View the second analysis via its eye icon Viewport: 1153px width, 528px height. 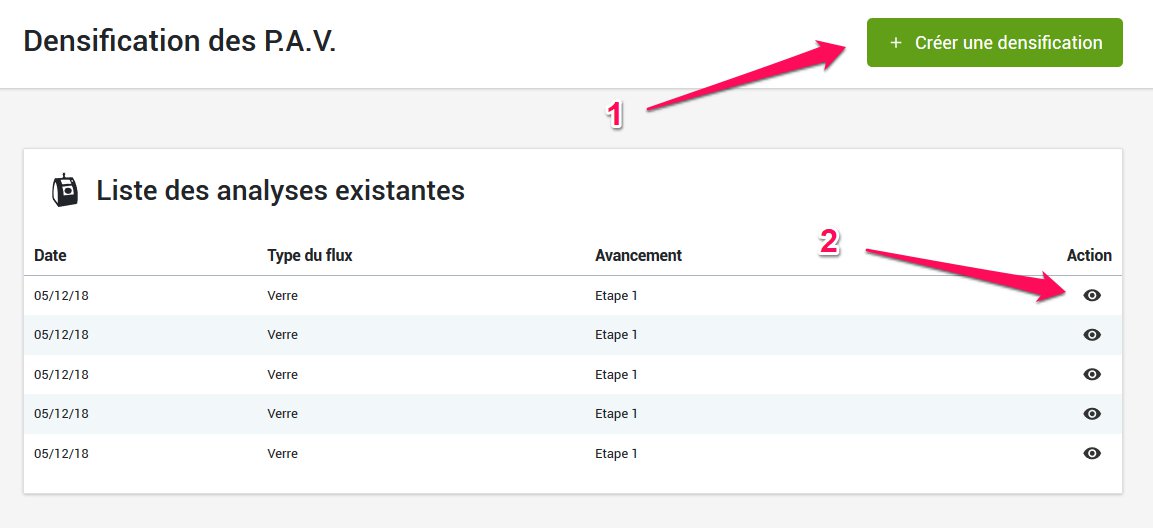[1092, 335]
